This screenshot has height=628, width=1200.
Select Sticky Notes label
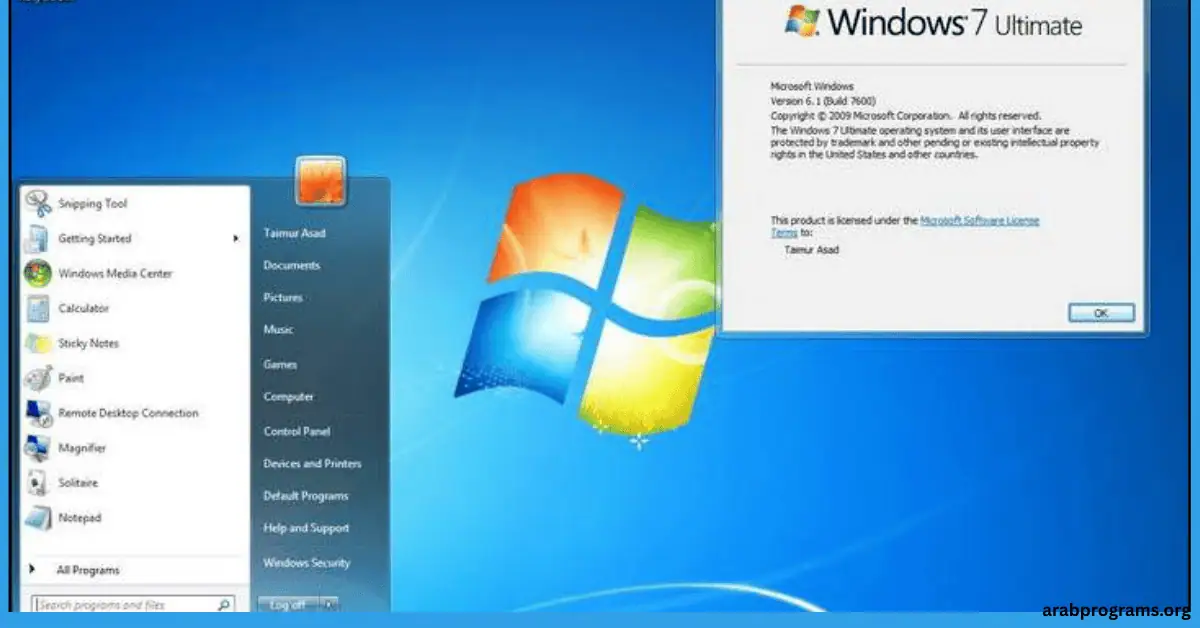tap(88, 343)
